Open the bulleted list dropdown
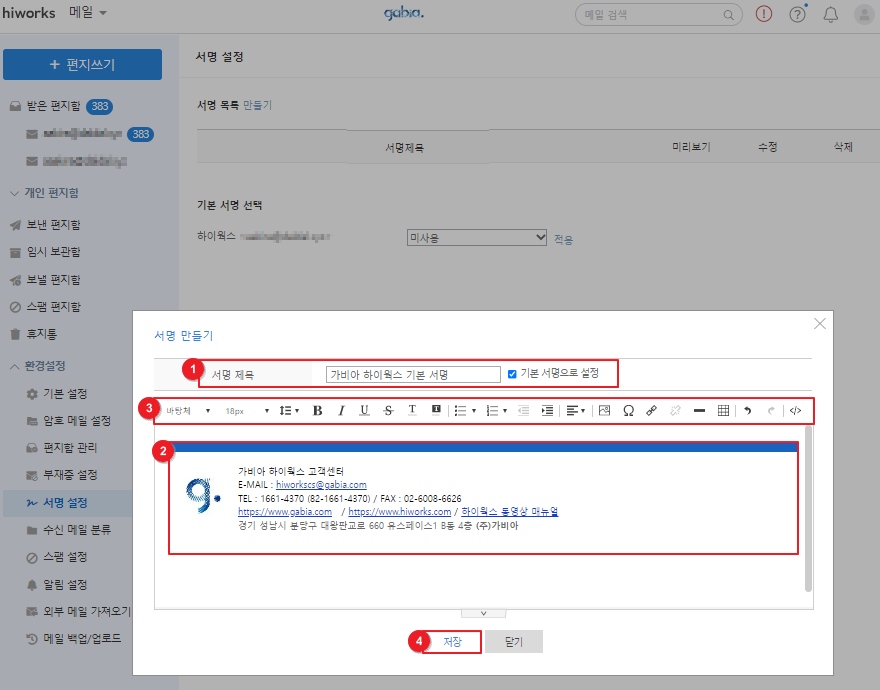 [465, 410]
